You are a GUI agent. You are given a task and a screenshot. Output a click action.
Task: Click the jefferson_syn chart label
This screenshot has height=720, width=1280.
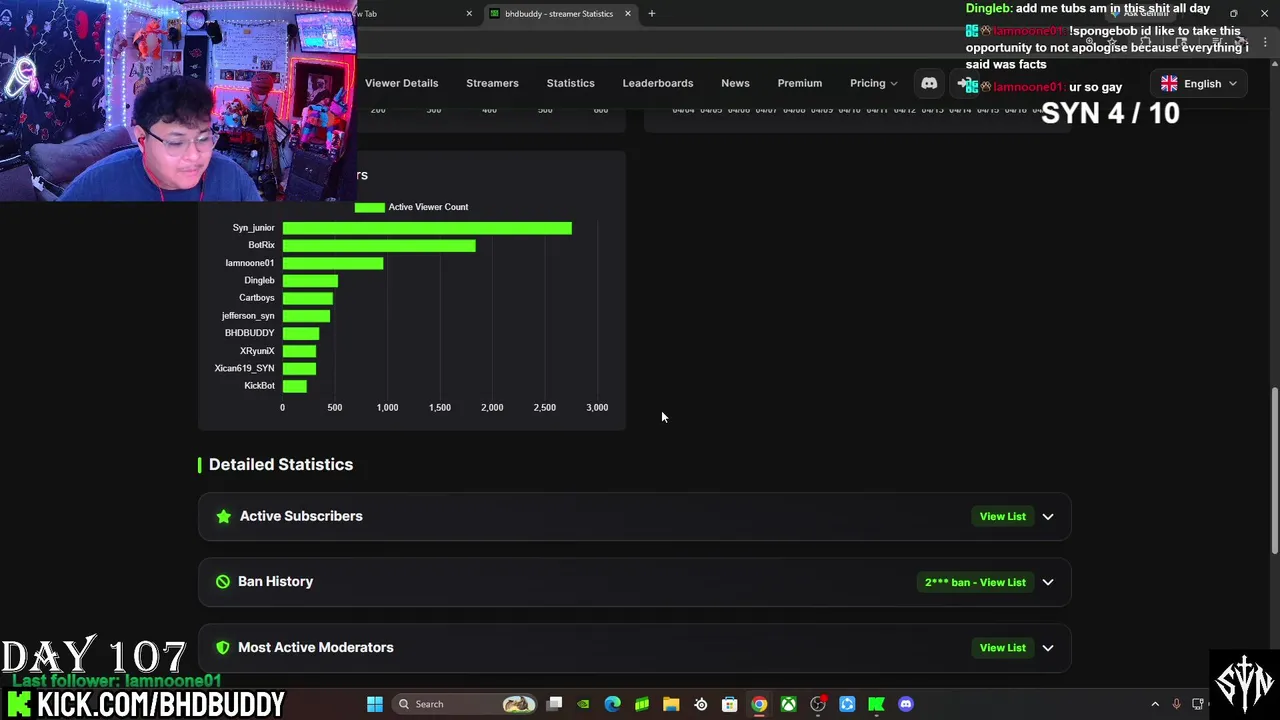(248, 316)
